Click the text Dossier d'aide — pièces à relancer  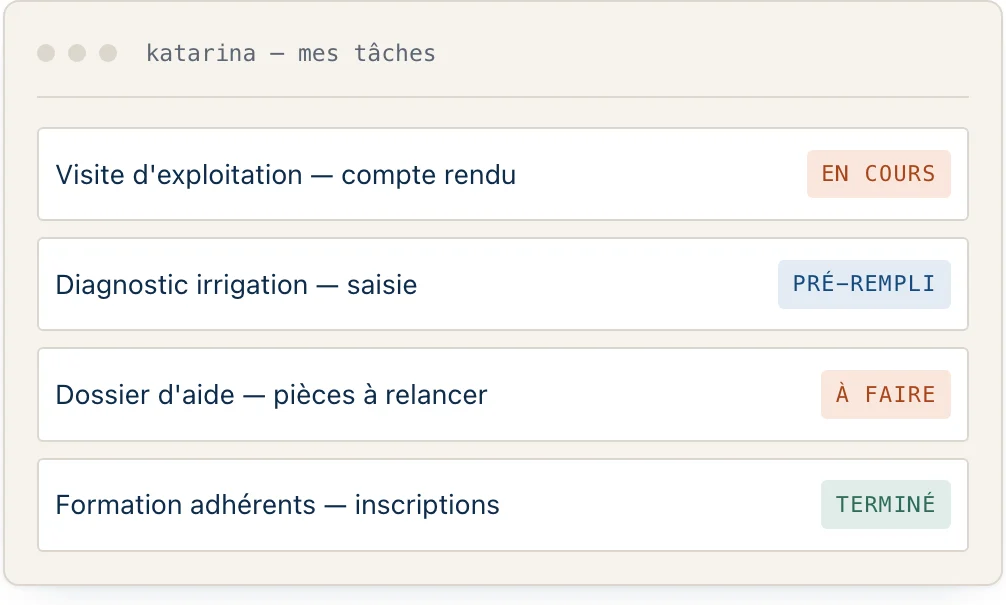pos(271,395)
